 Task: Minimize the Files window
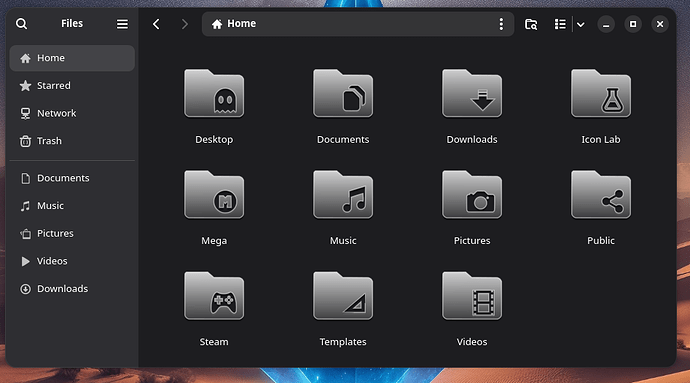pos(606,24)
